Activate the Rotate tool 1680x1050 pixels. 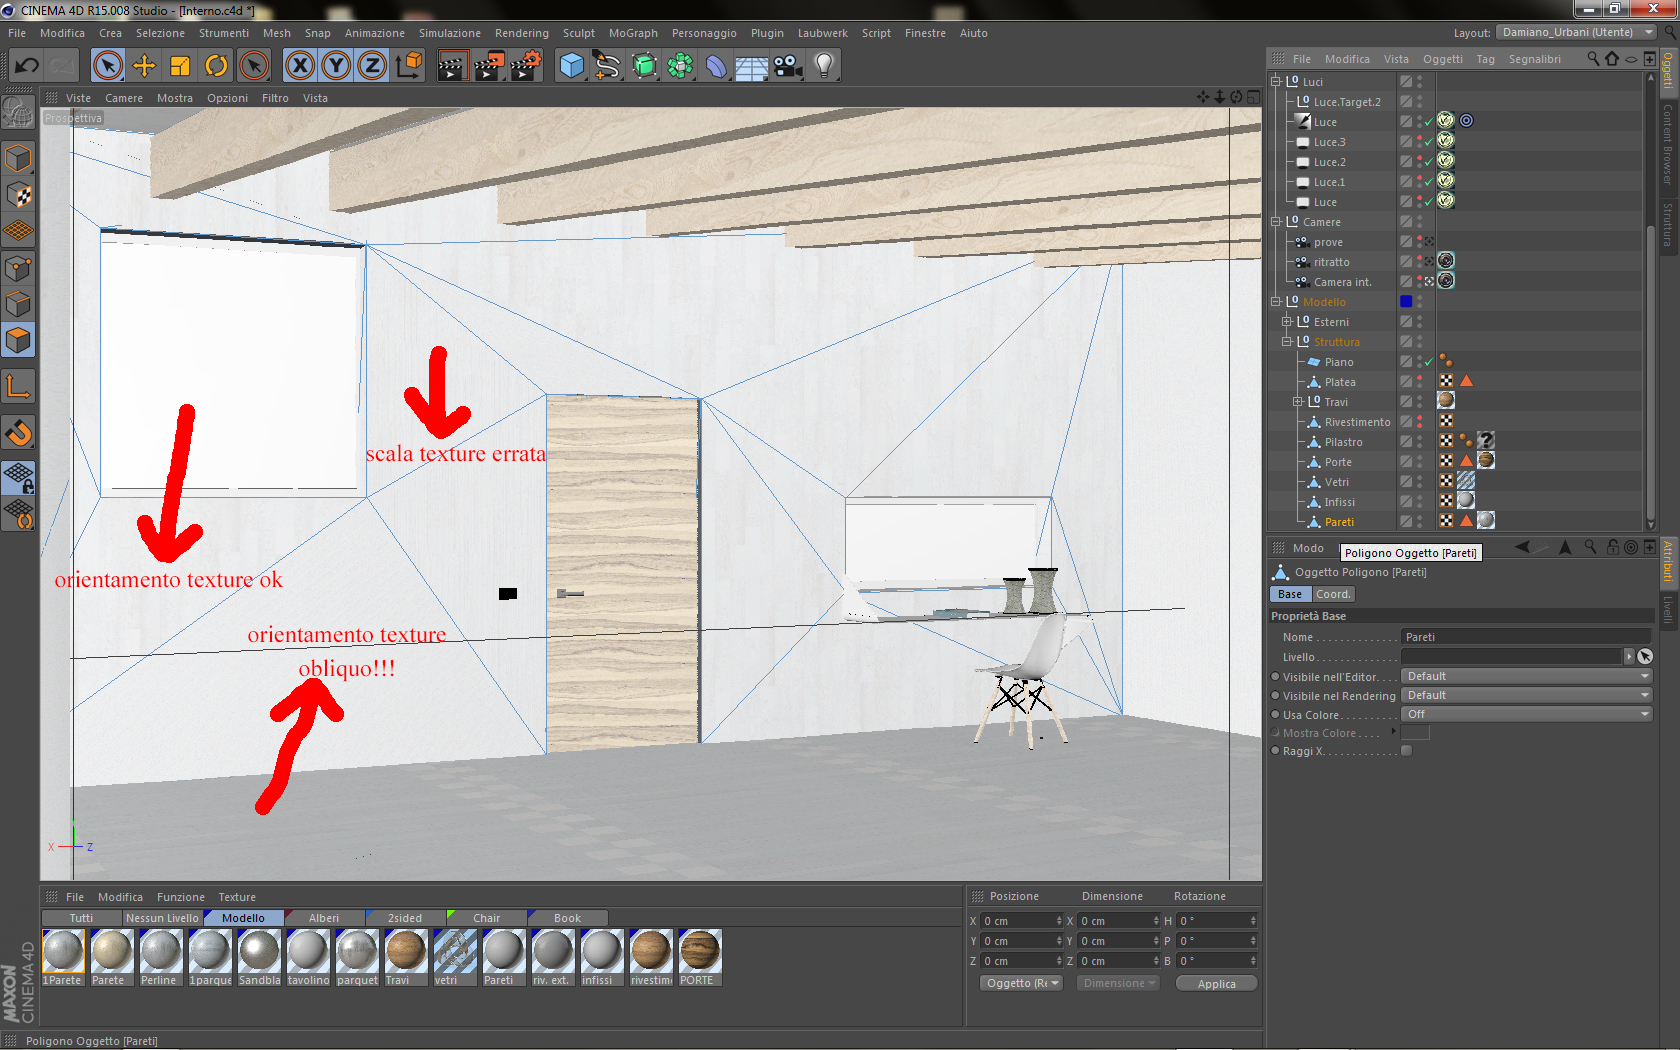pos(216,66)
